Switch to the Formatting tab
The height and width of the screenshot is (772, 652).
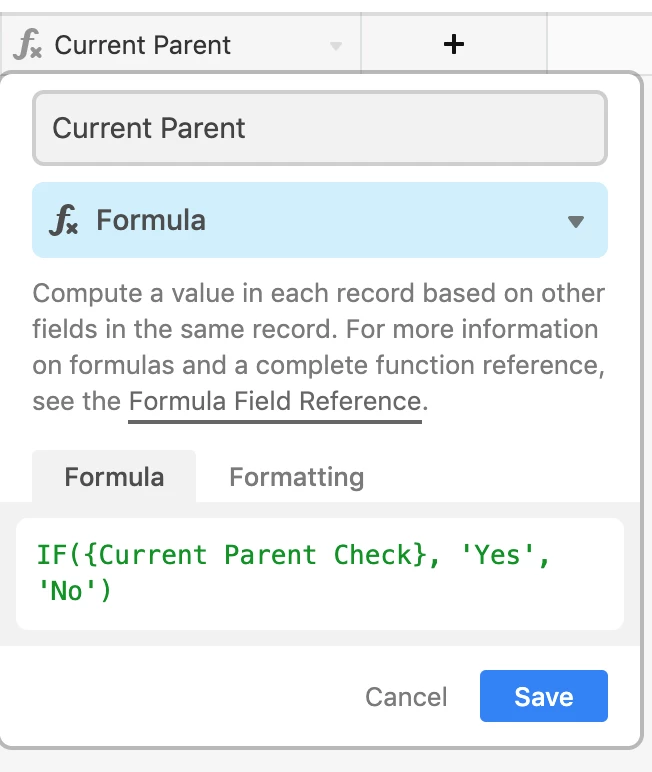[x=296, y=477]
